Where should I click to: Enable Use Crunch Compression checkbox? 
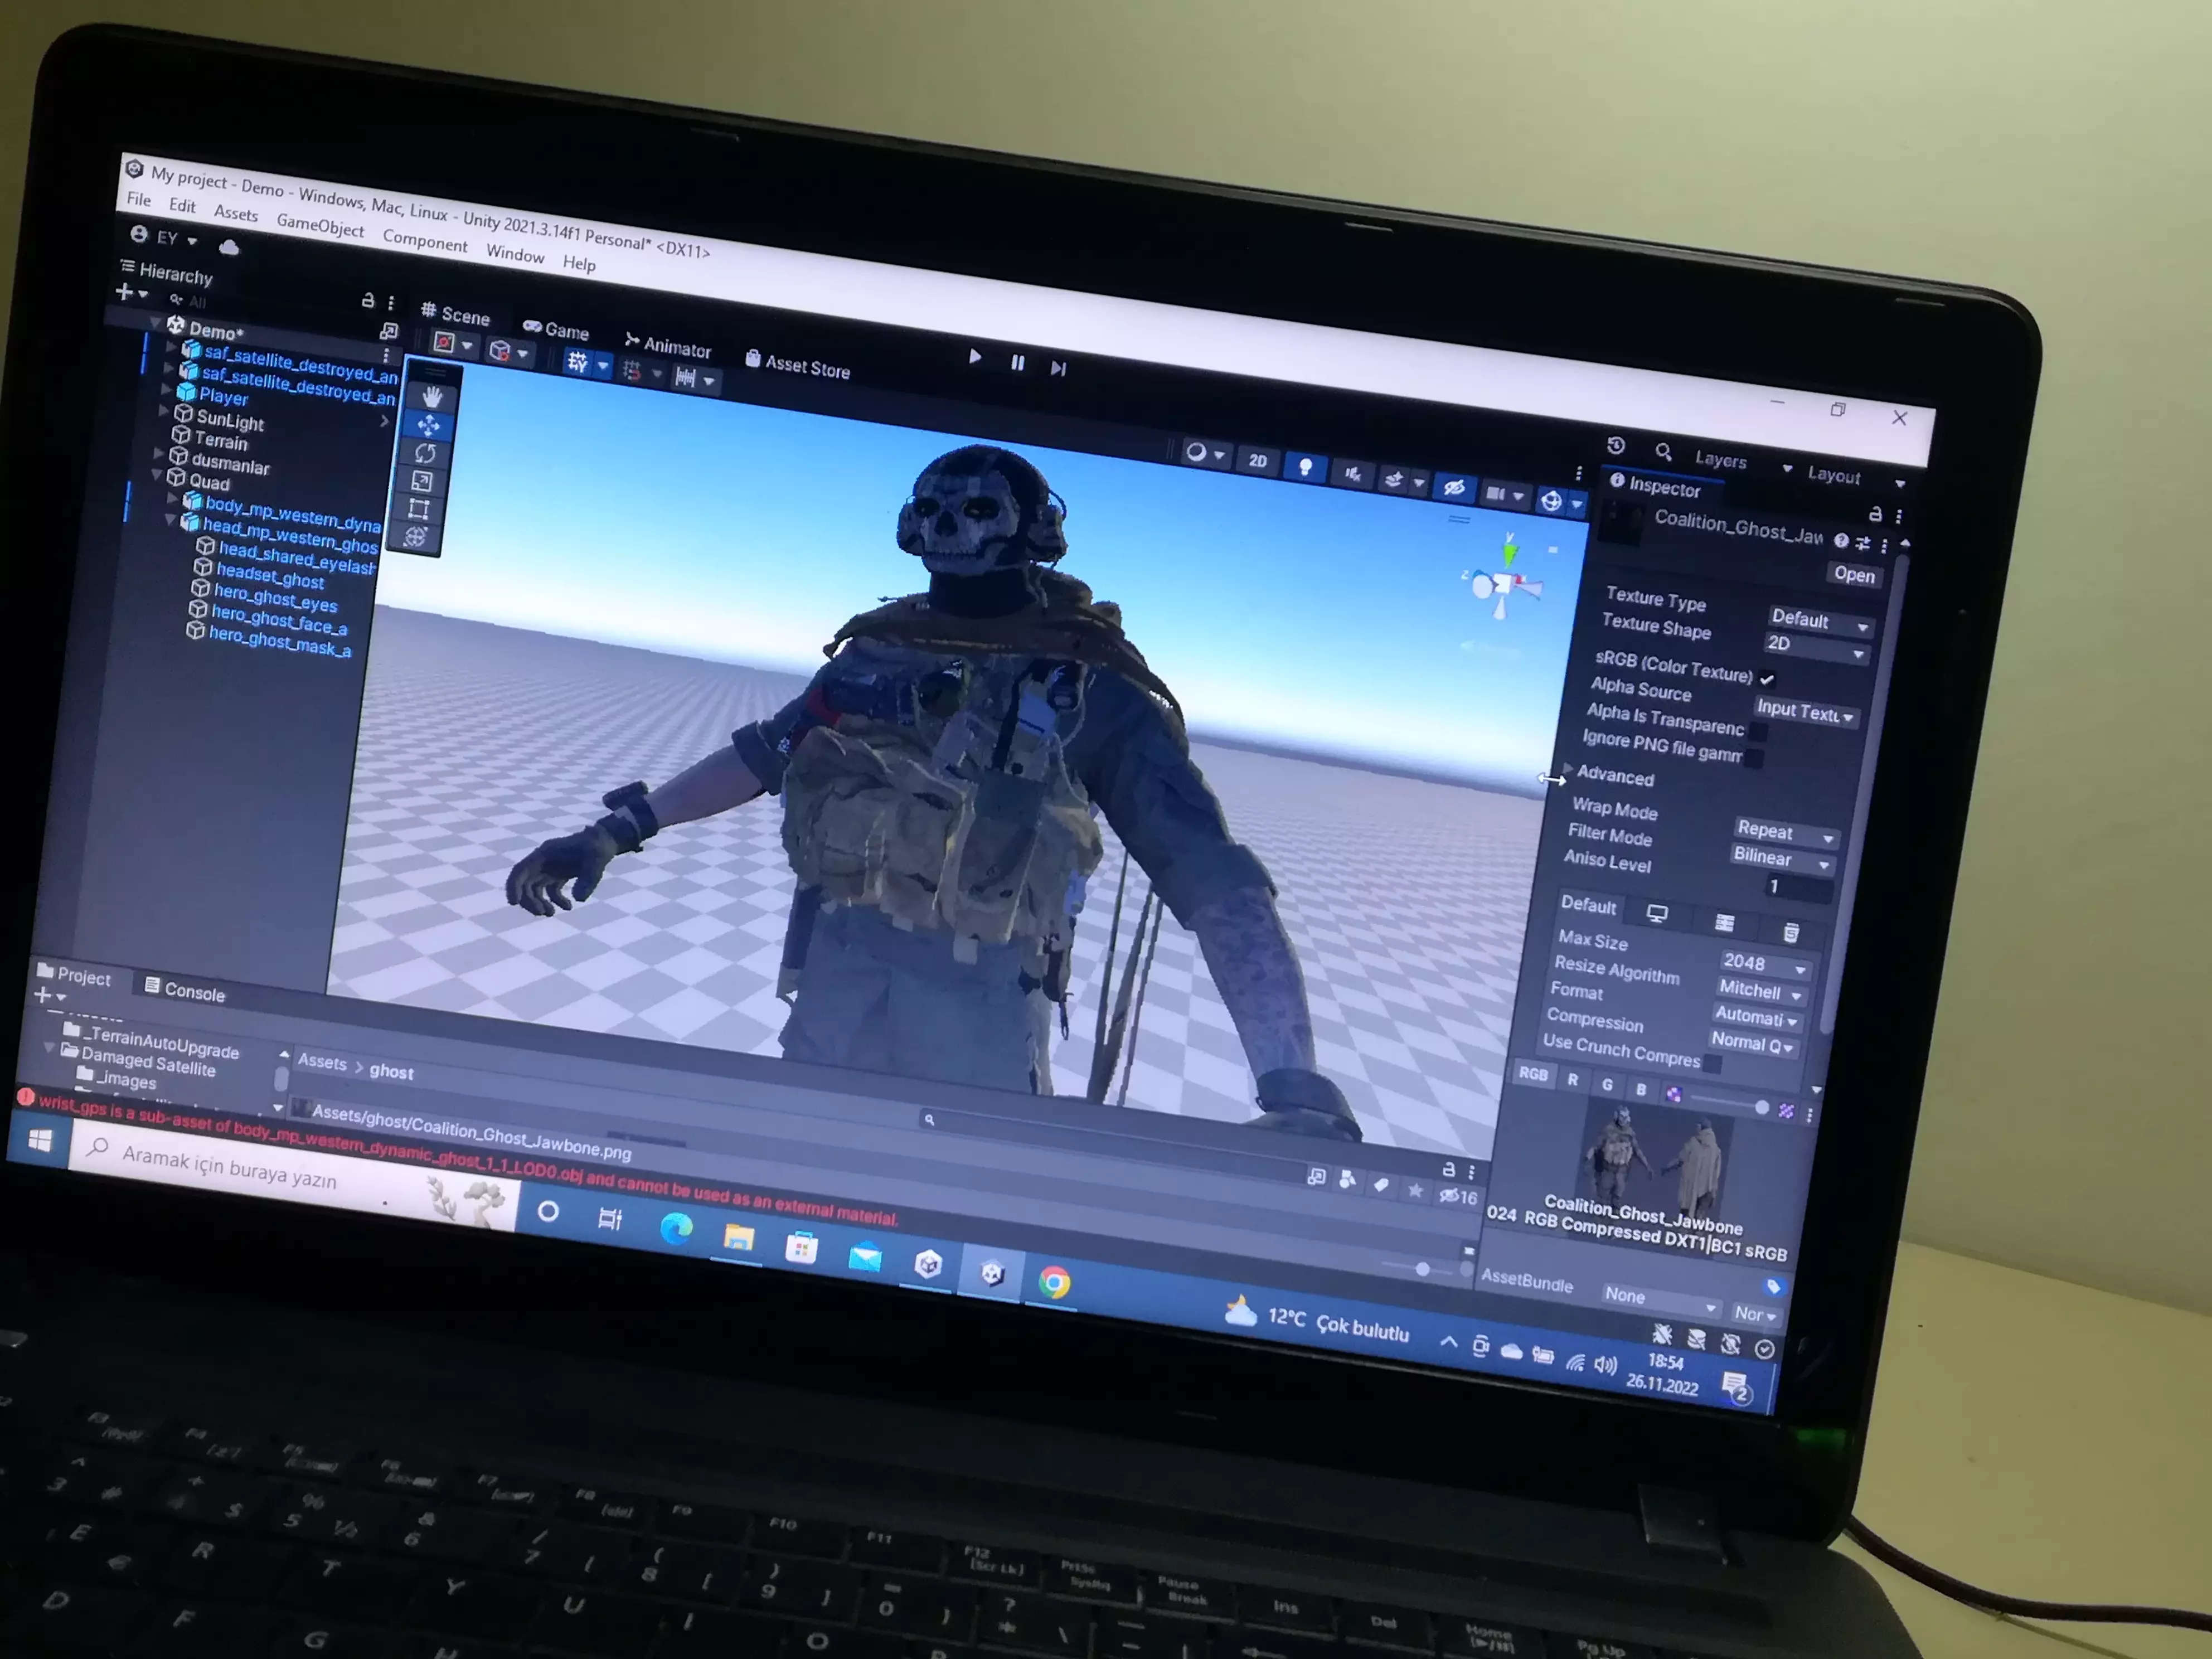(x=1712, y=1064)
